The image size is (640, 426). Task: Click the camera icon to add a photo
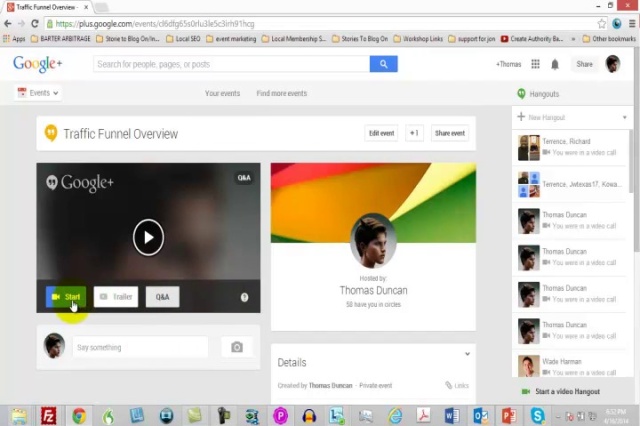[237, 347]
